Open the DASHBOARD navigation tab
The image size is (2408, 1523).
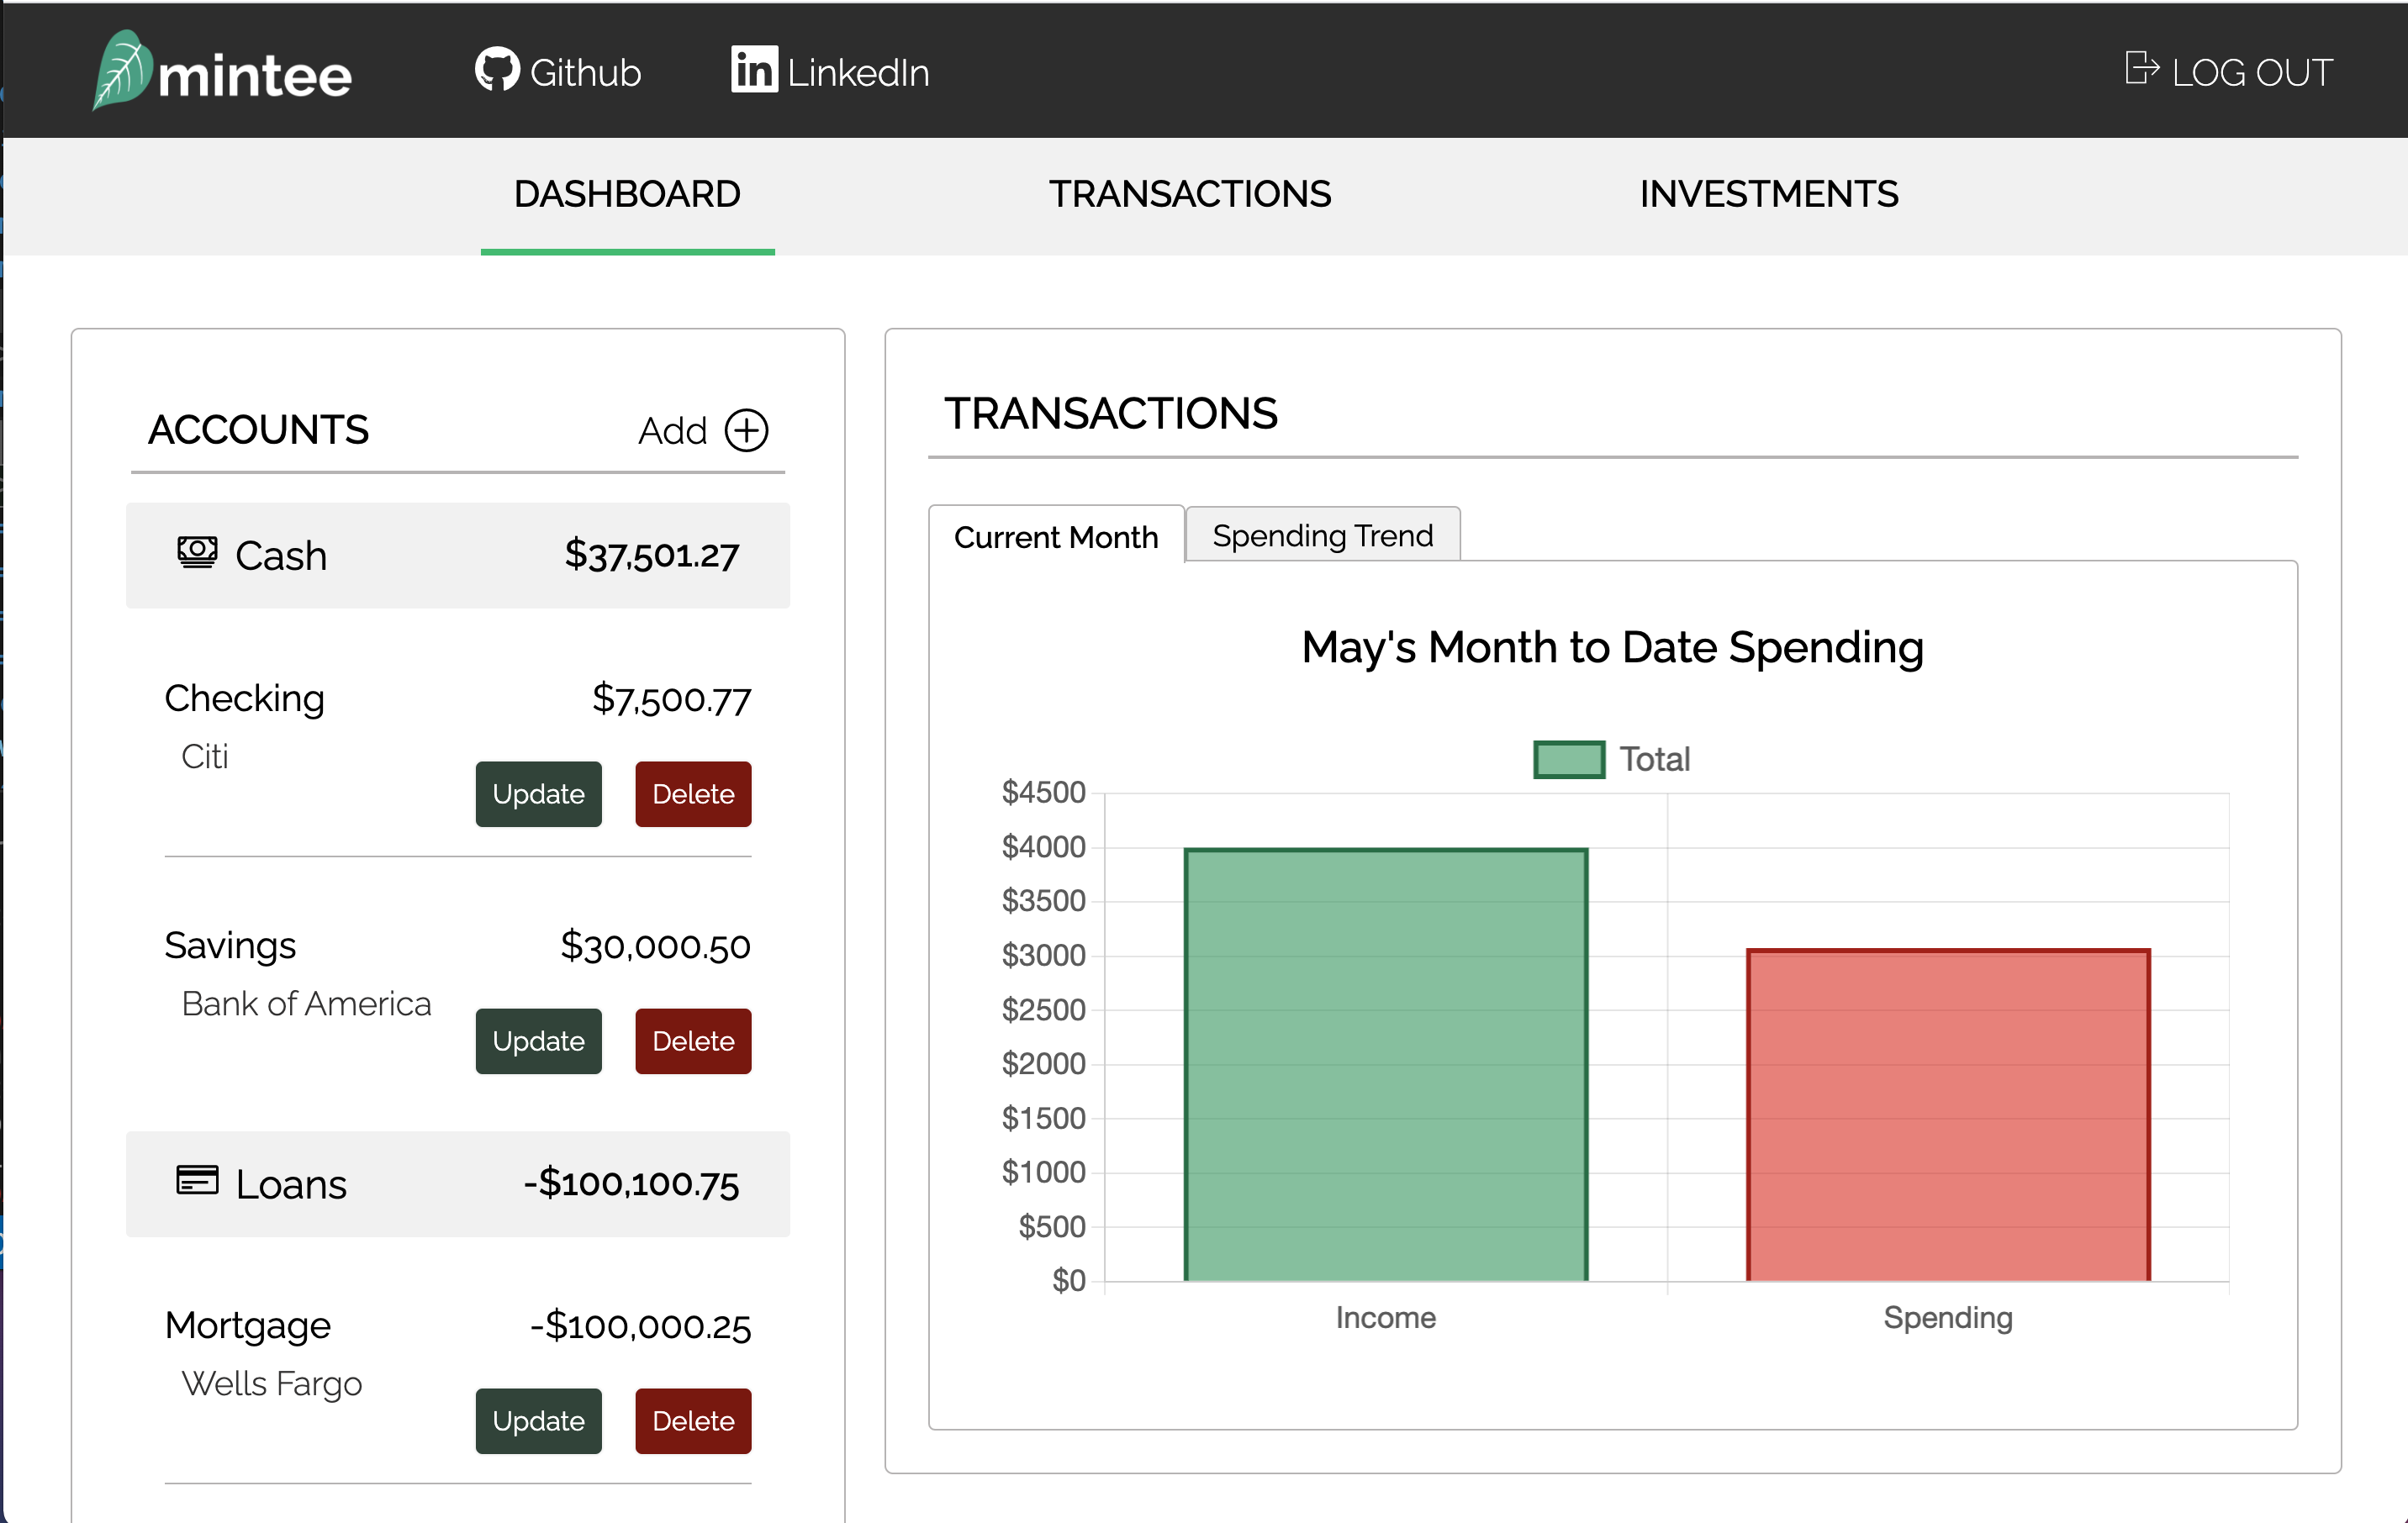(x=627, y=194)
